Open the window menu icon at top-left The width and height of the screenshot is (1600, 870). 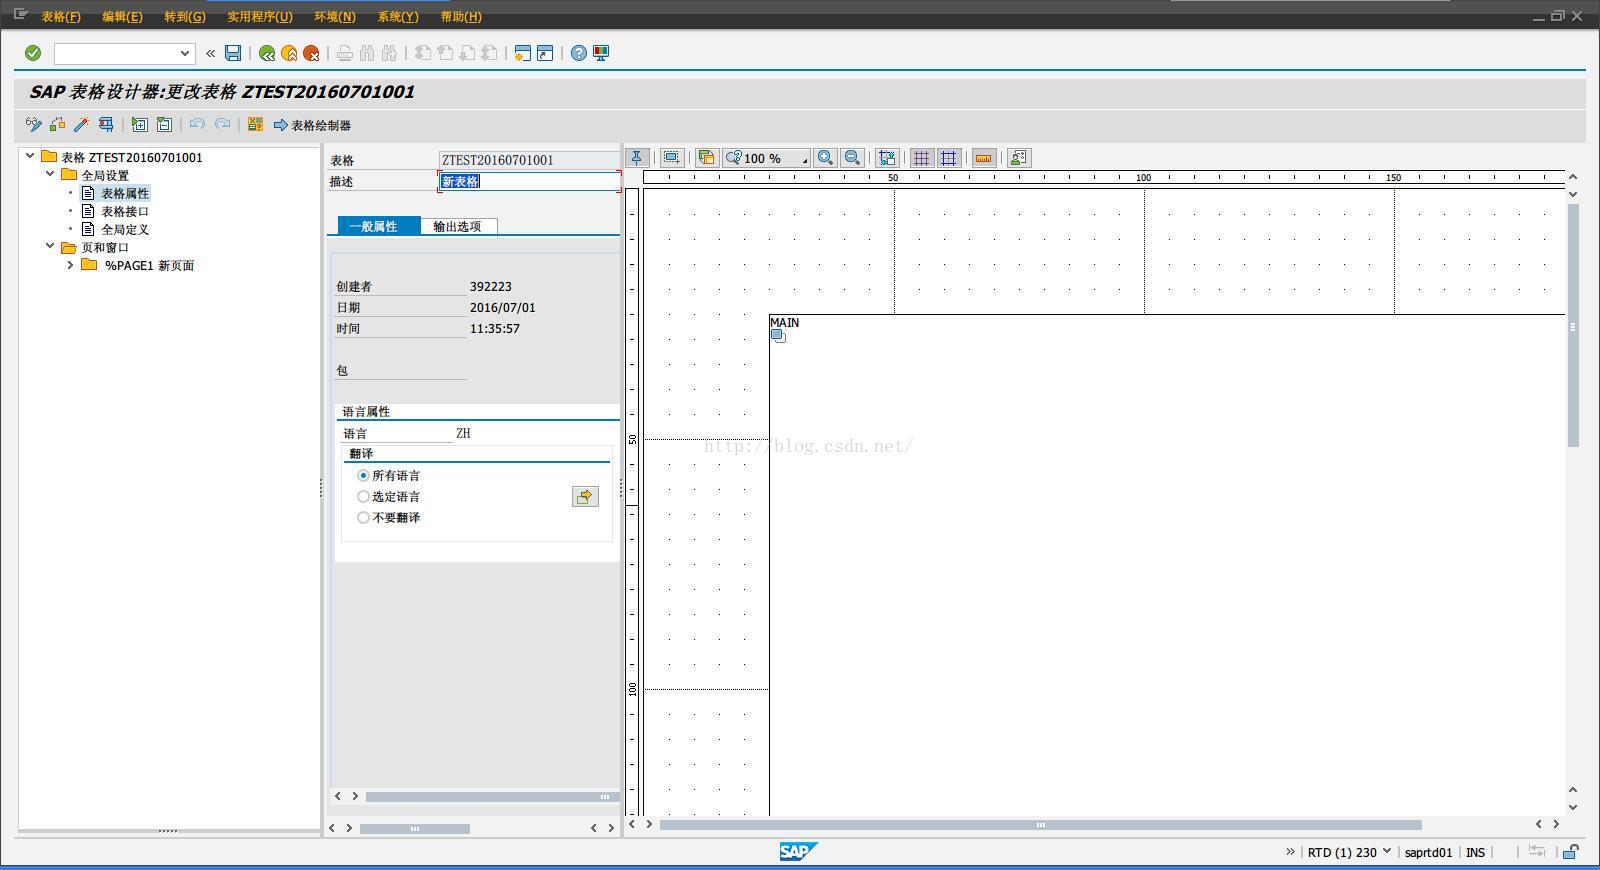tap(21, 14)
